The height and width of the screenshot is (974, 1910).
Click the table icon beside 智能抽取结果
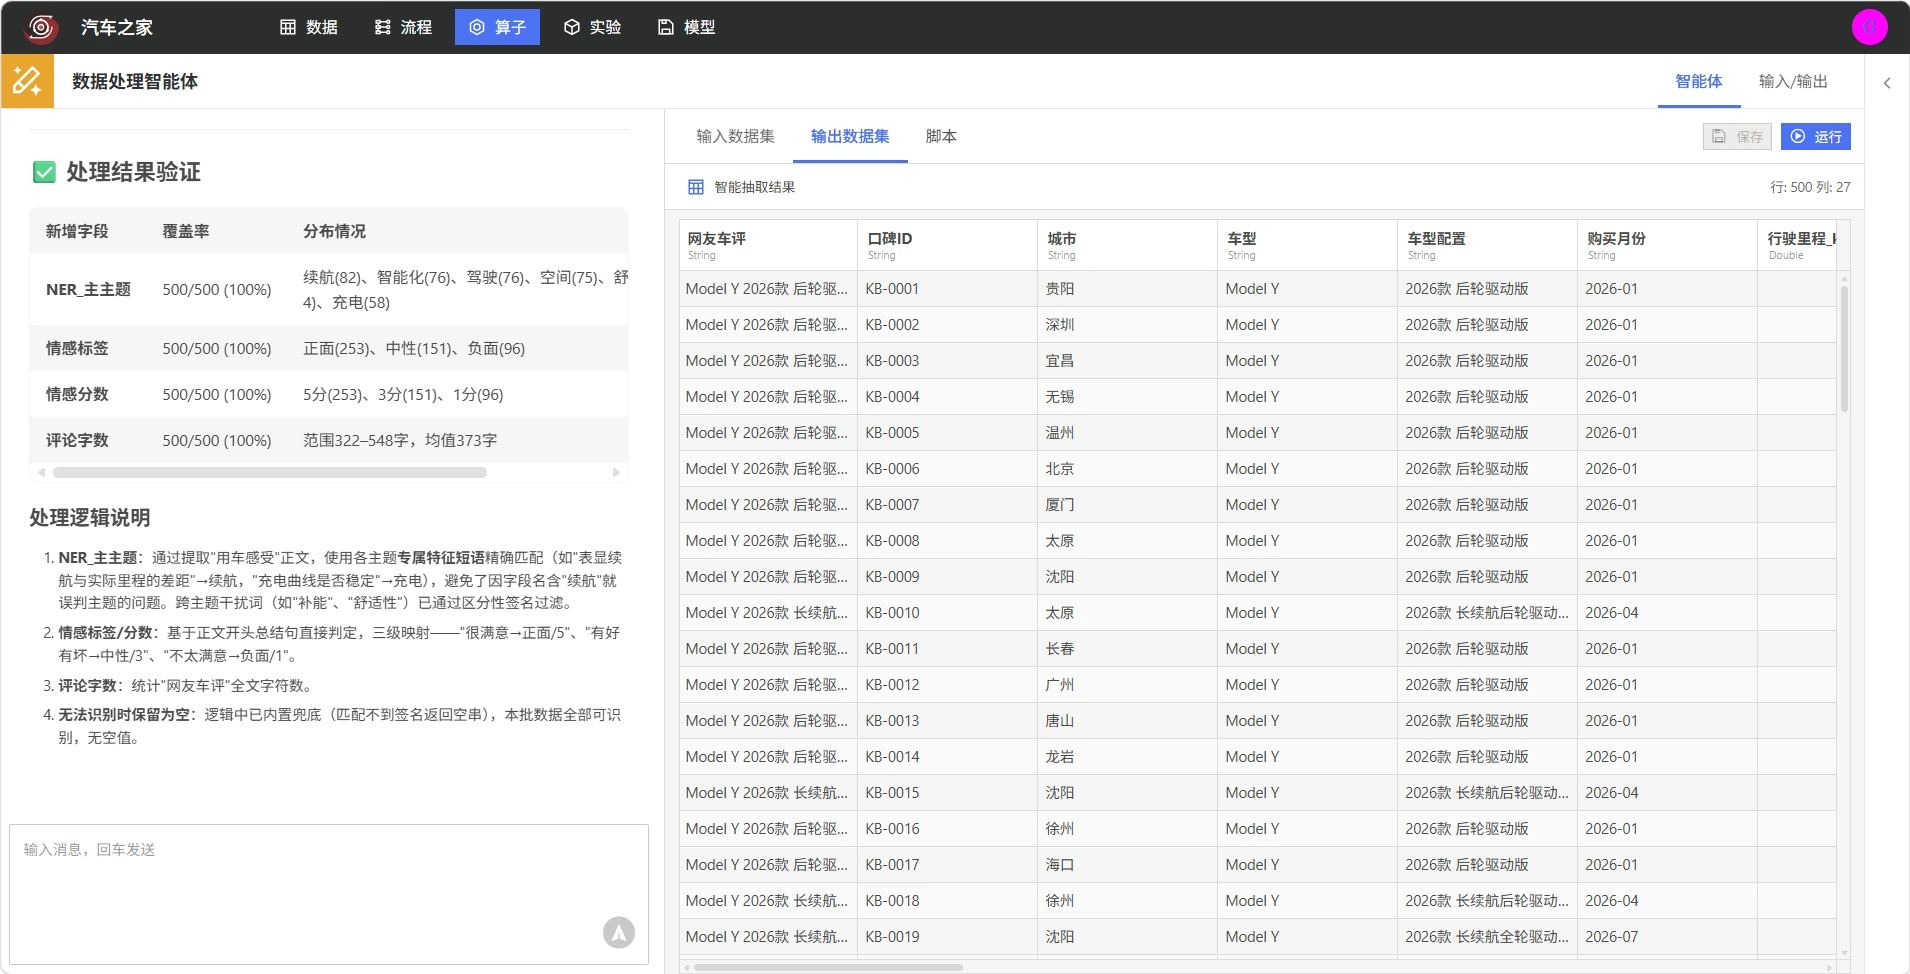(x=696, y=187)
